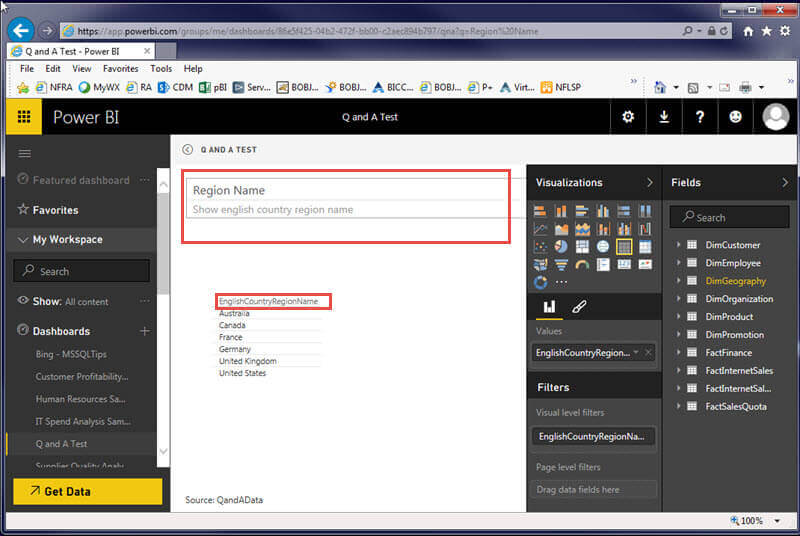Select the Filled map visualization
Viewport: 800px width, 536px height.
(540, 264)
